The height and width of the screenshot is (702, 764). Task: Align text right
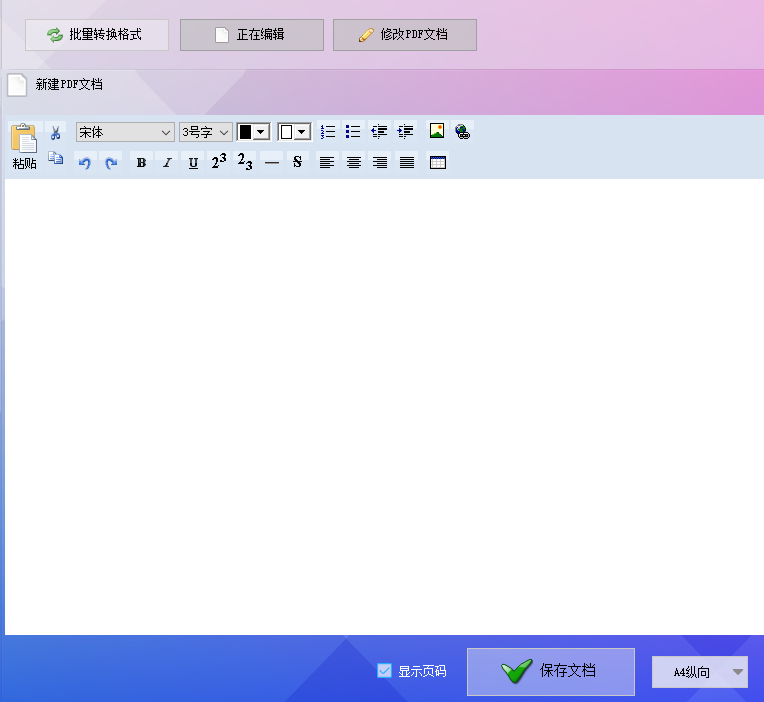click(x=380, y=162)
